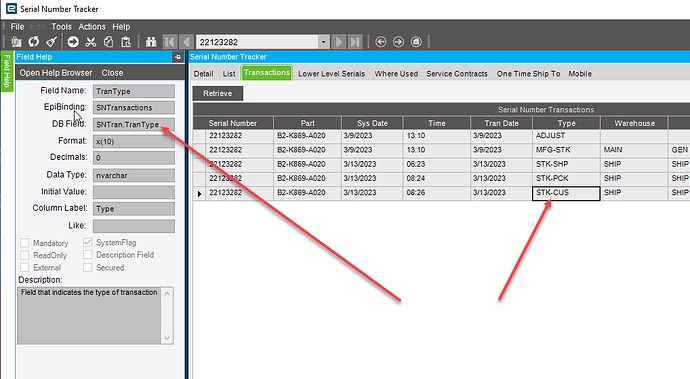
Task: Click the Refresh toolbar icon
Action: pos(34,42)
